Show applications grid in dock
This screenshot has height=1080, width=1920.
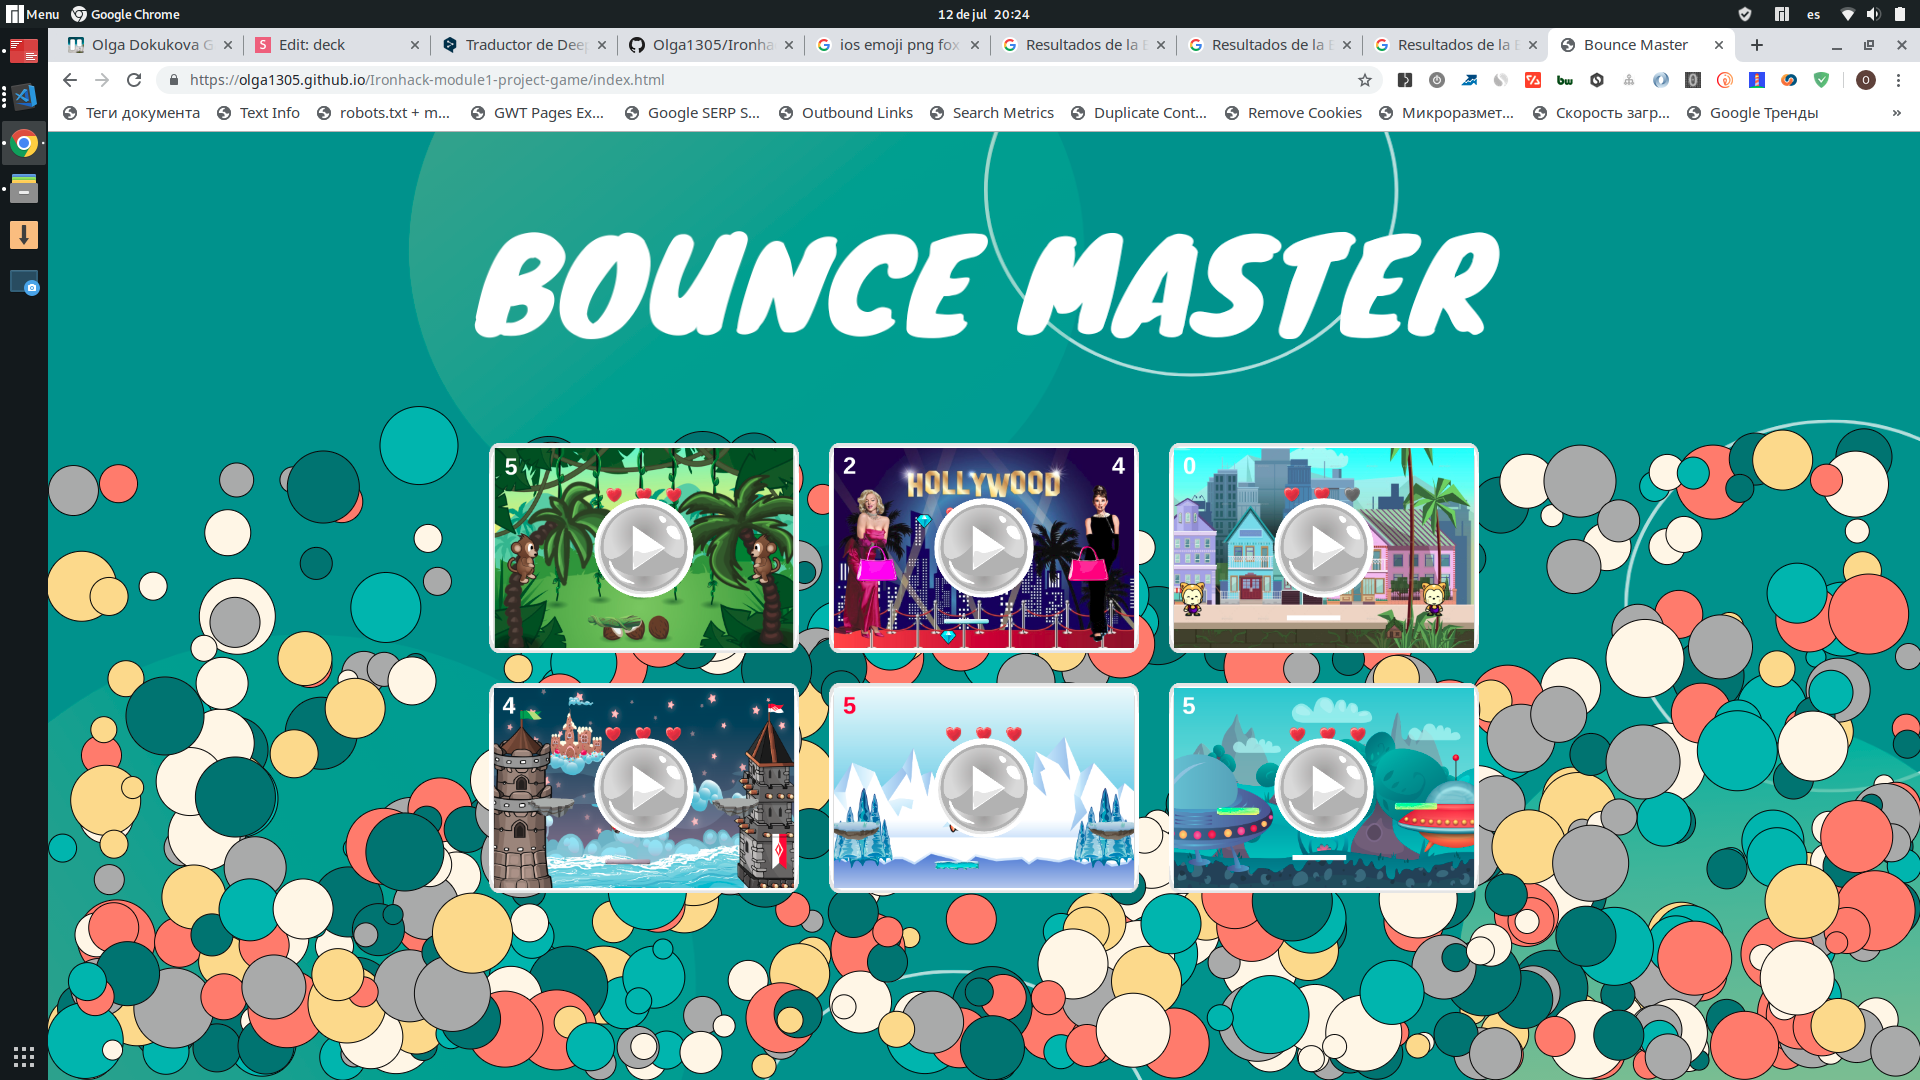(24, 1056)
